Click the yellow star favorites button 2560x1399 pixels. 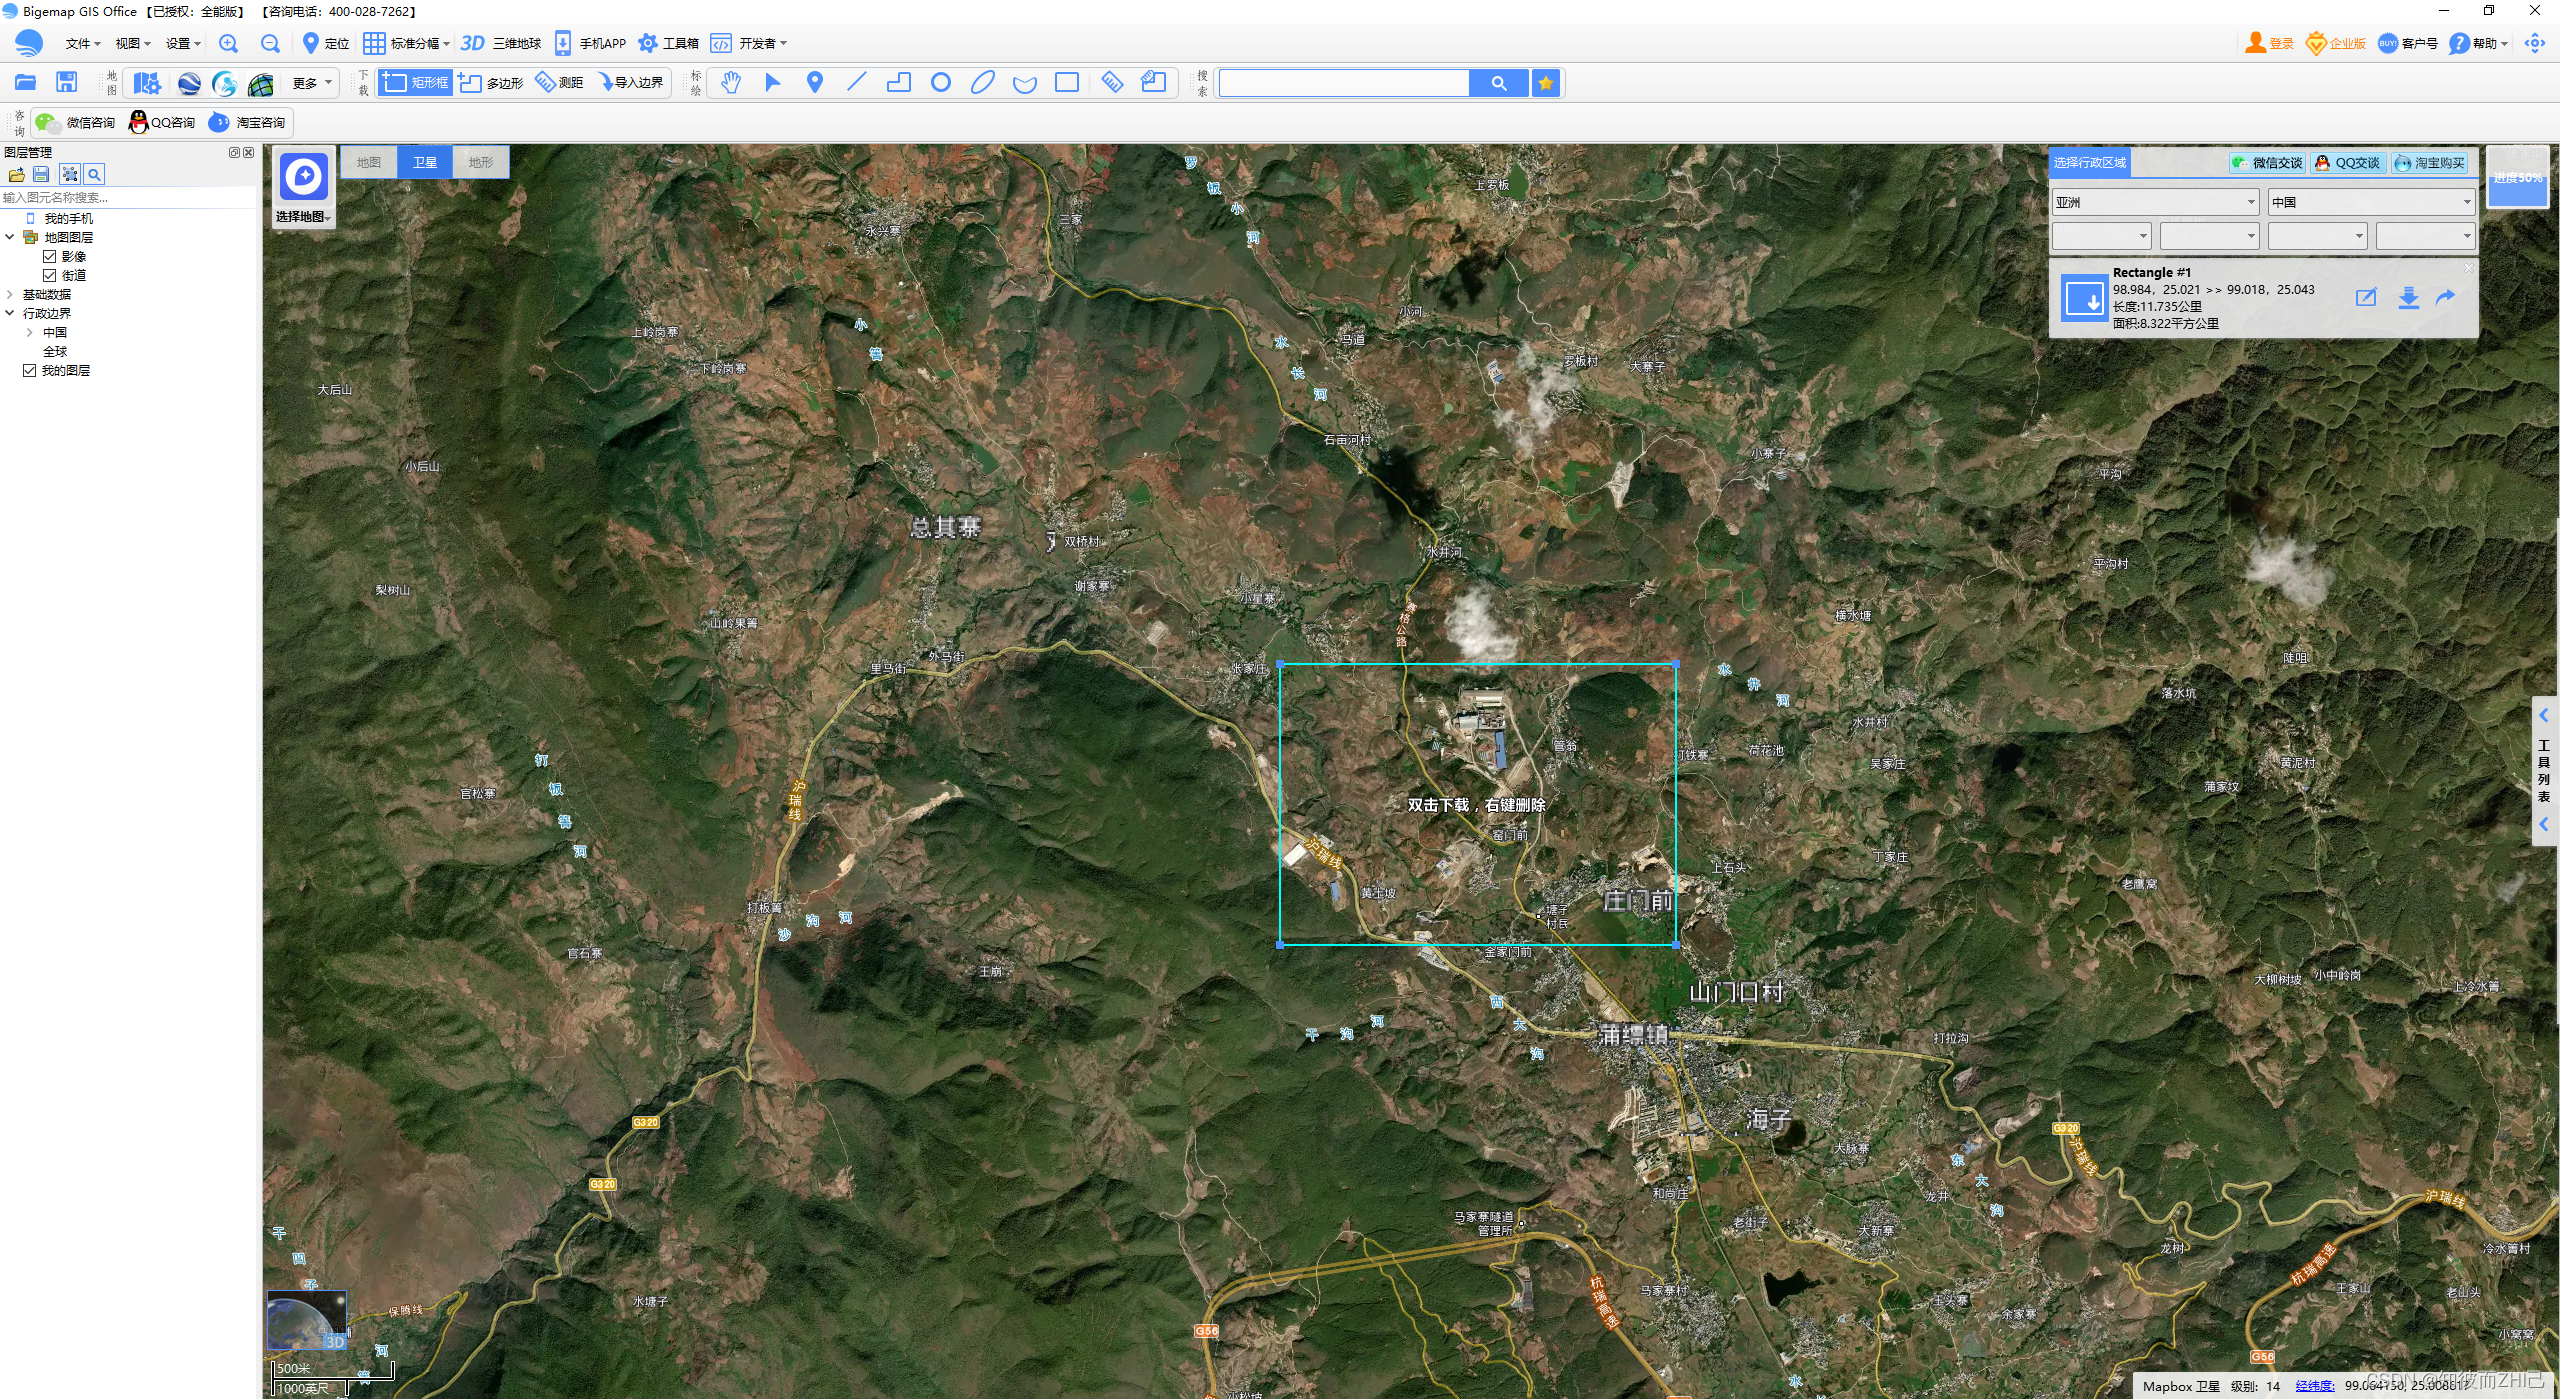pos(1546,83)
